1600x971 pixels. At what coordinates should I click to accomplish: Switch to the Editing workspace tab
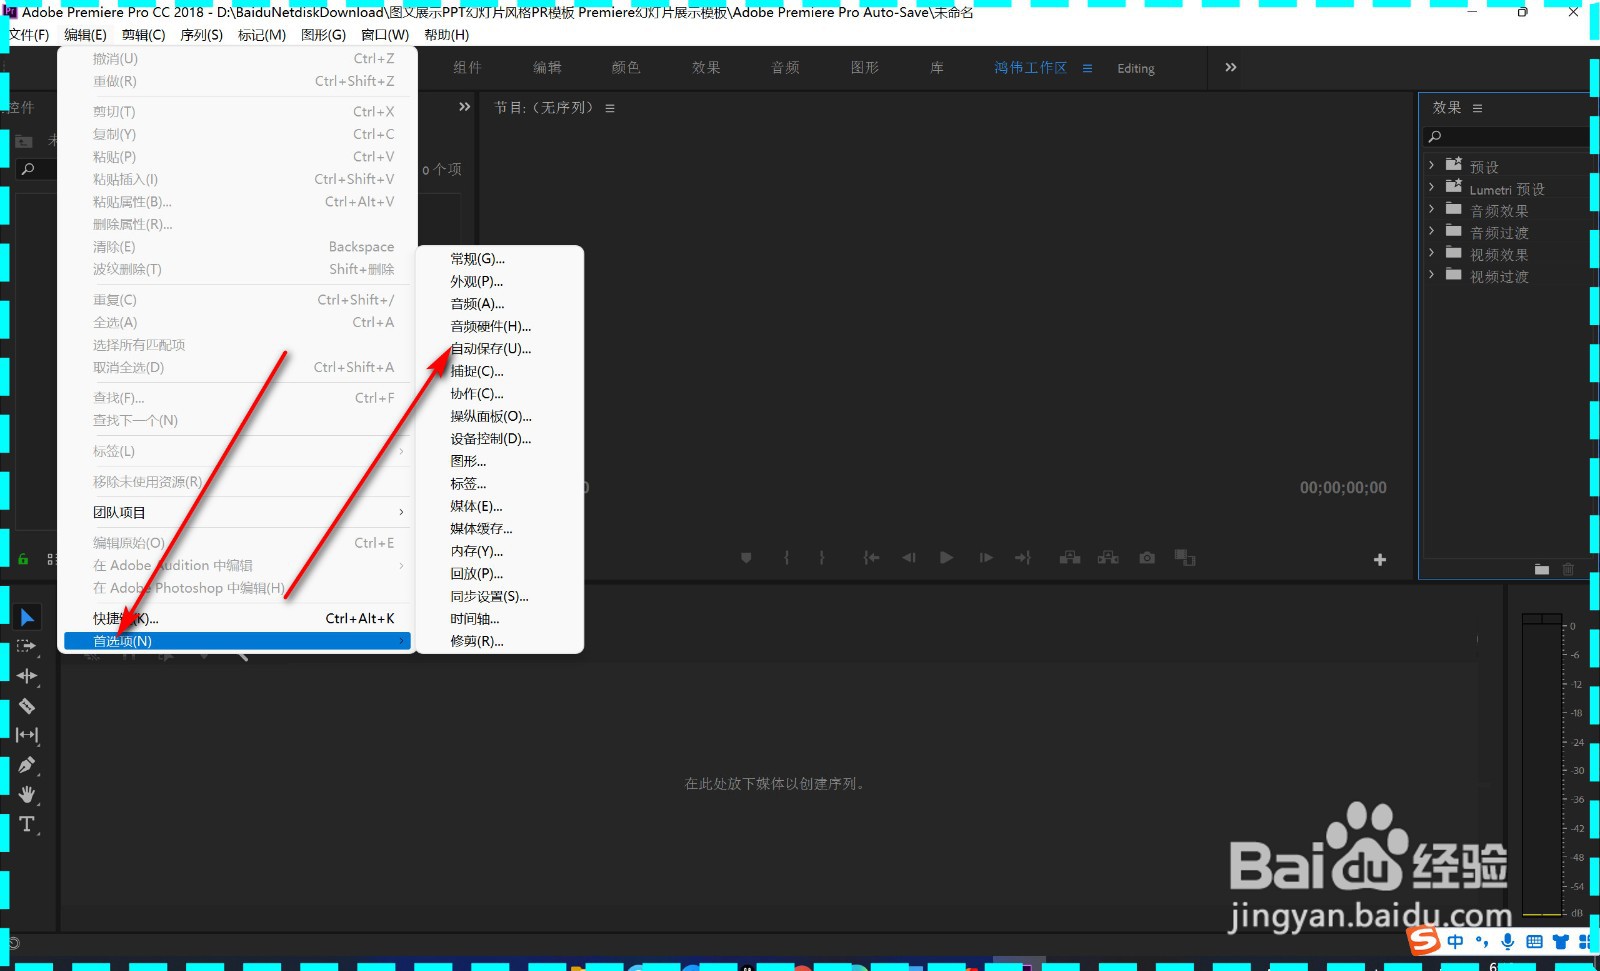[1136, 68]
